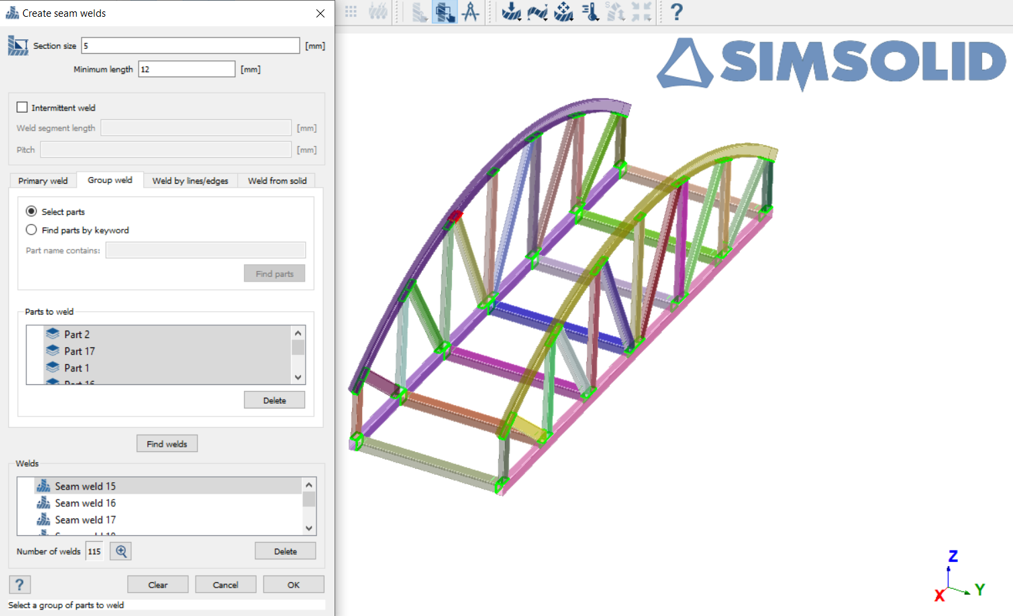Confirm the dialog with OK

(x=293, y=585)
